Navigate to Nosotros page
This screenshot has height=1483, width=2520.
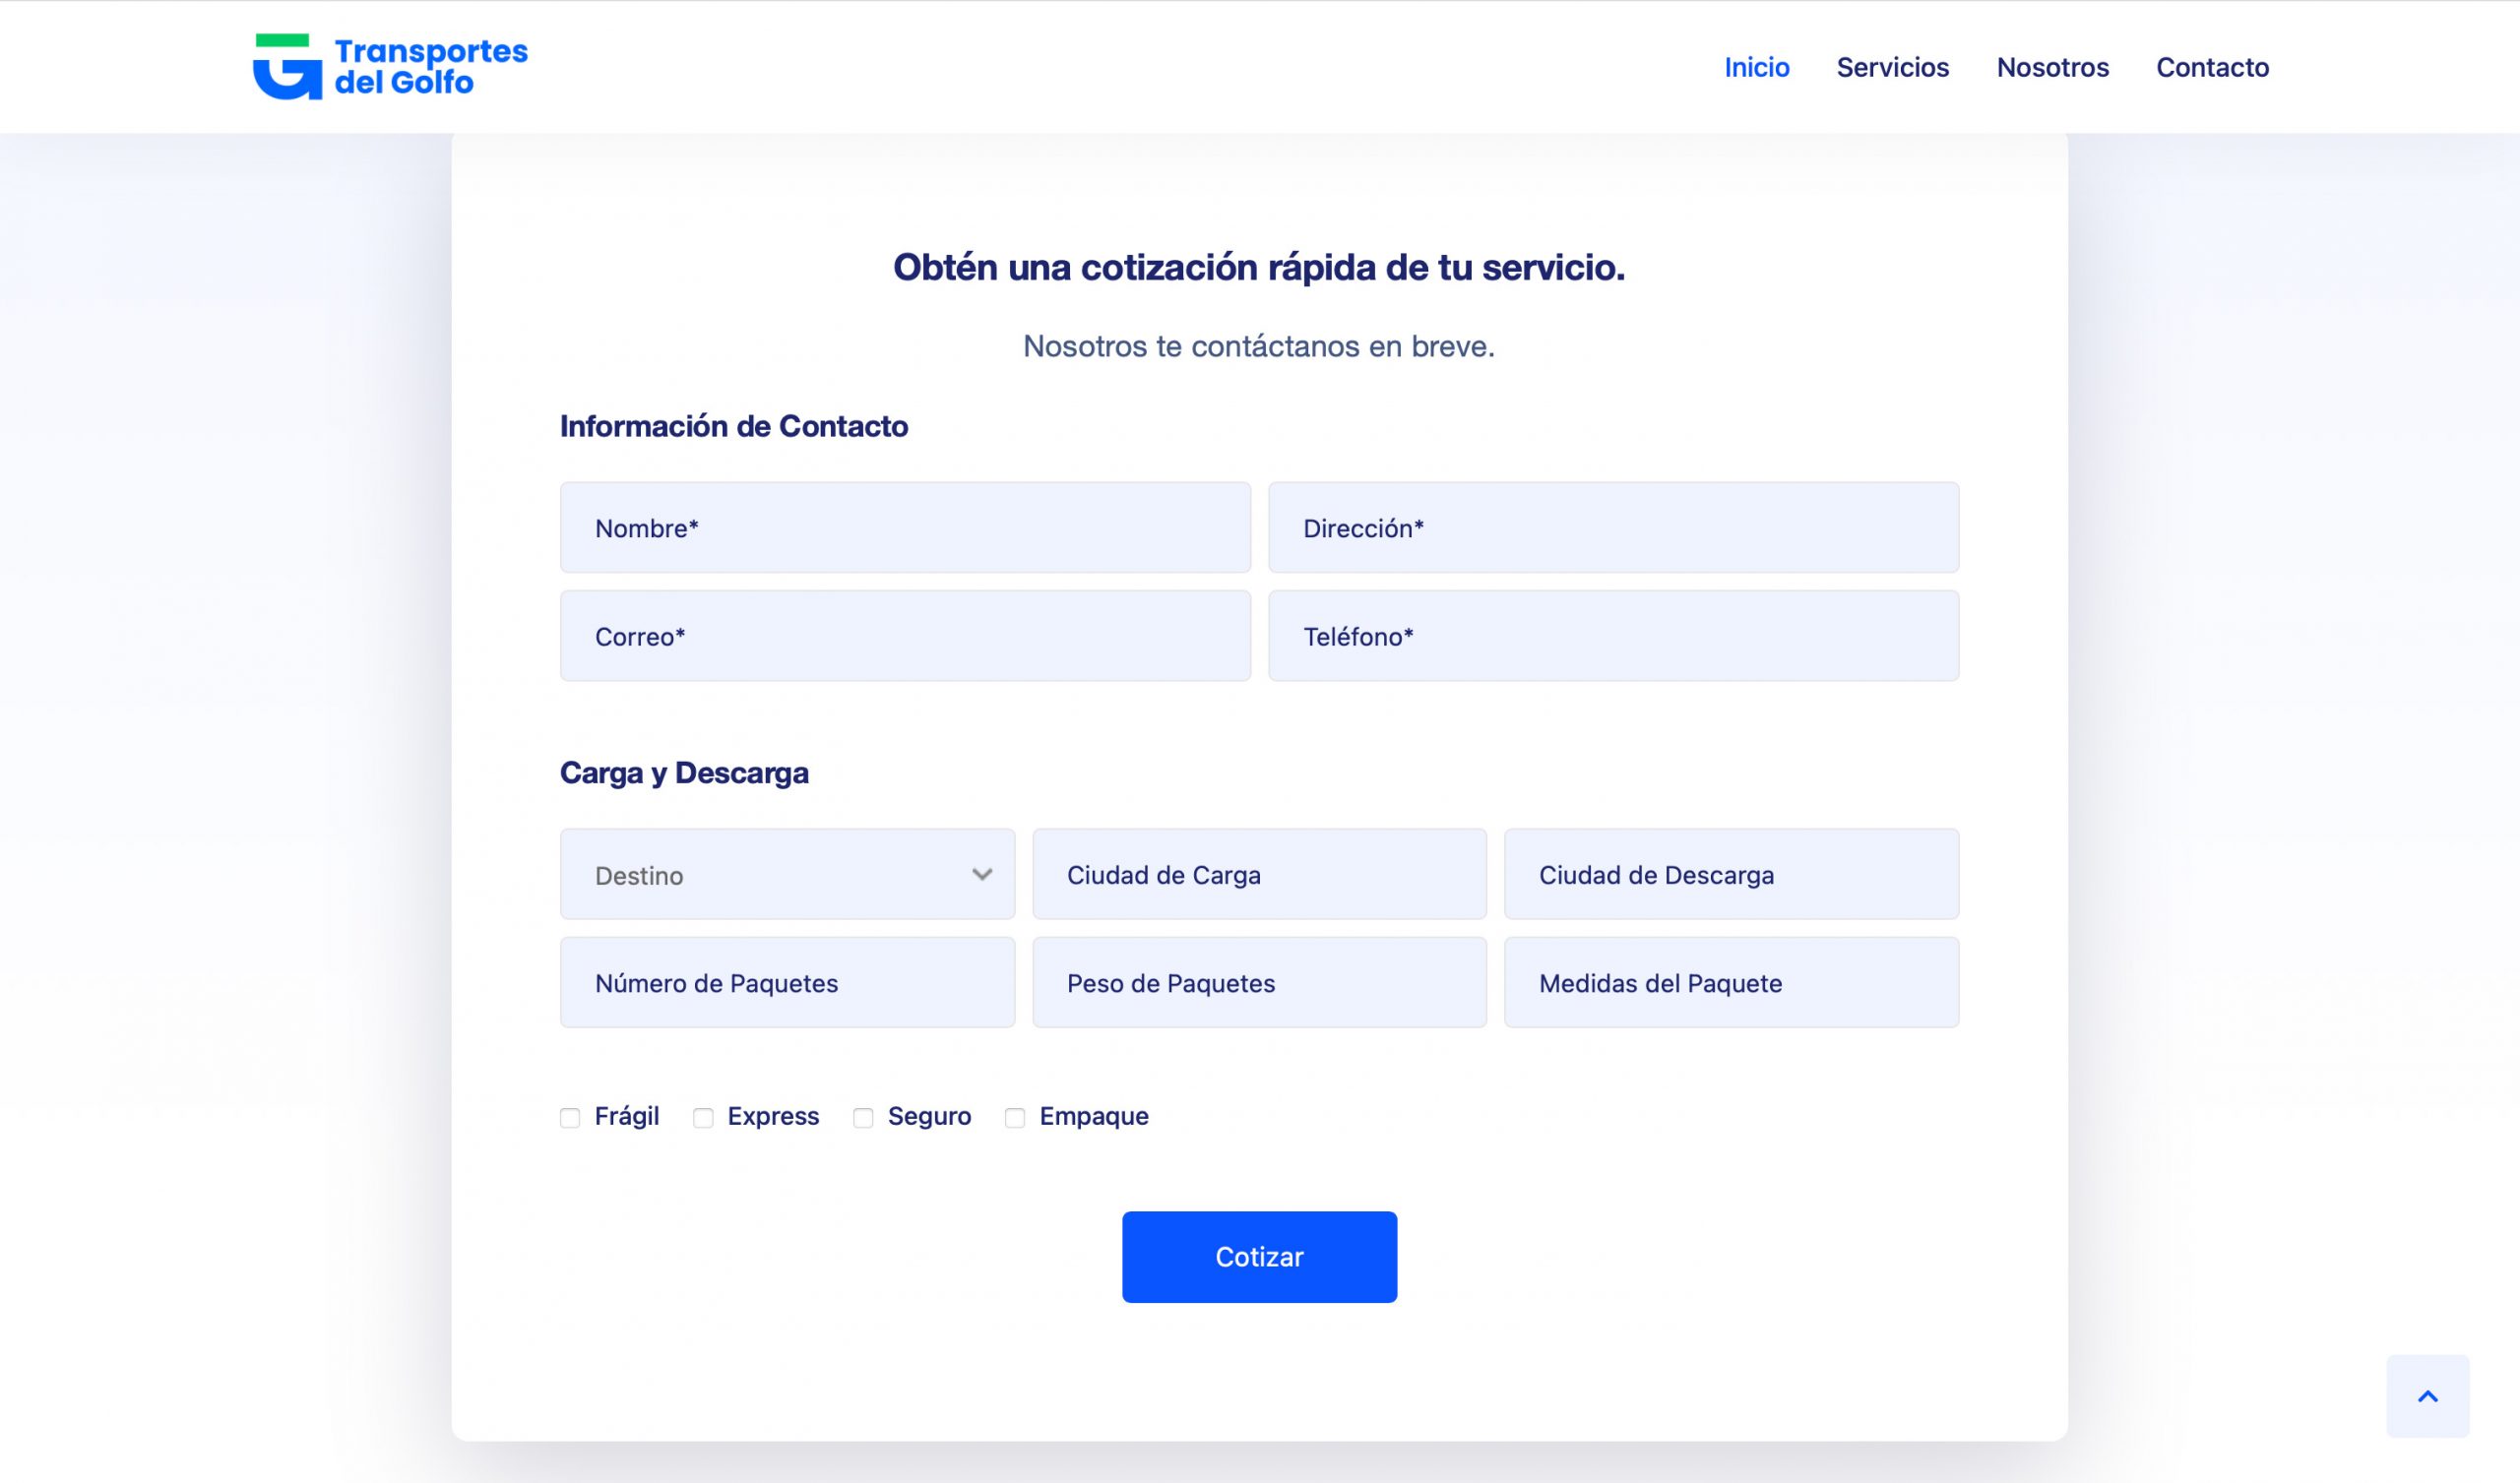coord(2052,67)
